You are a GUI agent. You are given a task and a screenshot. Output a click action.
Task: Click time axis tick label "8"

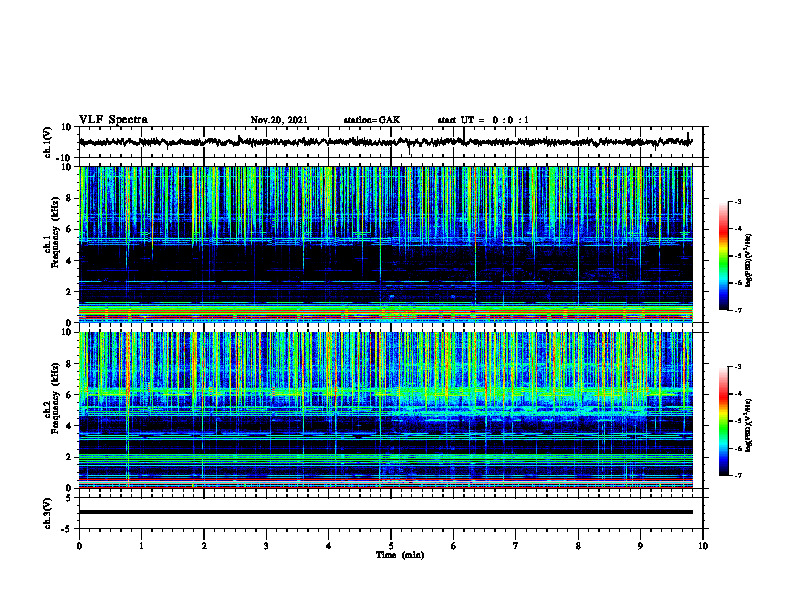(578, 546)
